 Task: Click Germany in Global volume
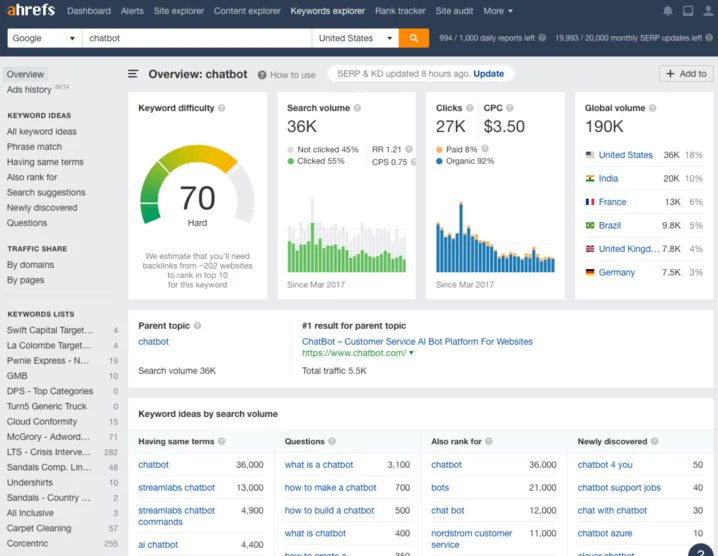point(616,273)
